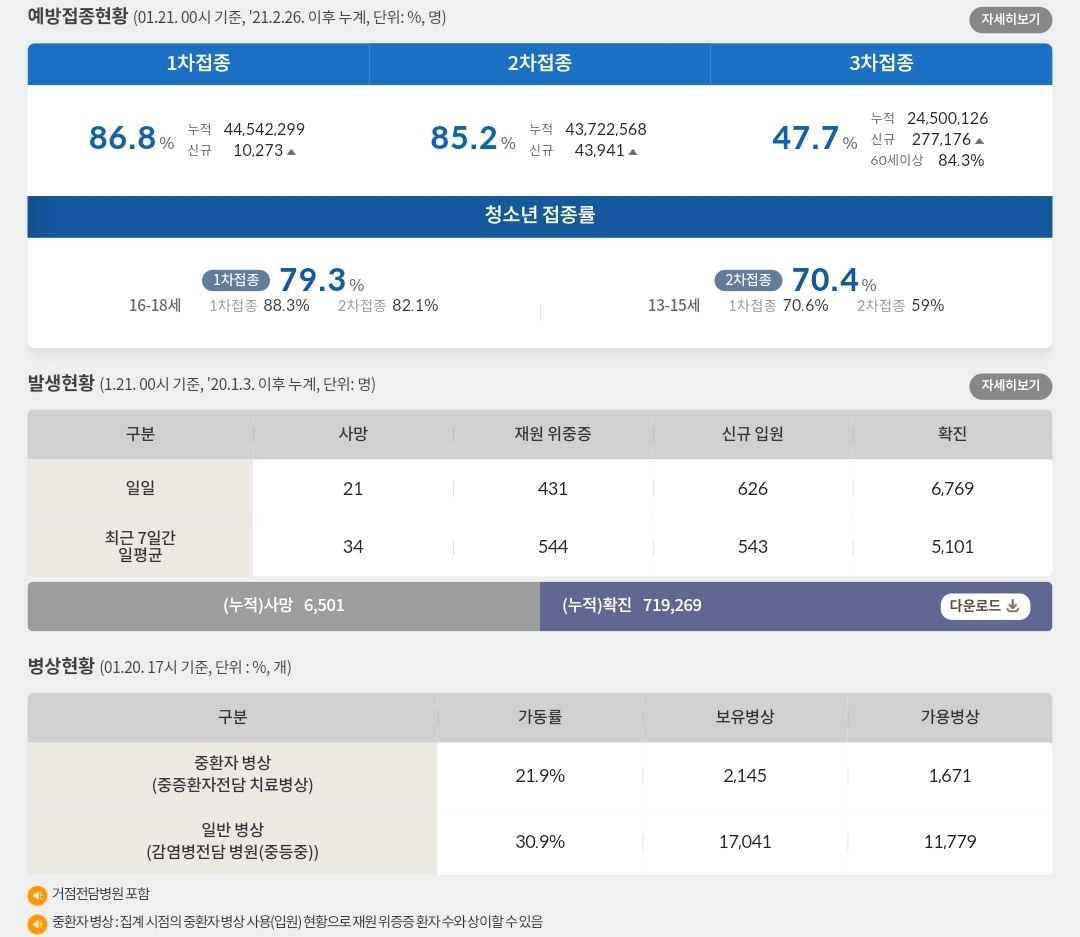
Task: Click the 일일 row label
Action: 140,488
